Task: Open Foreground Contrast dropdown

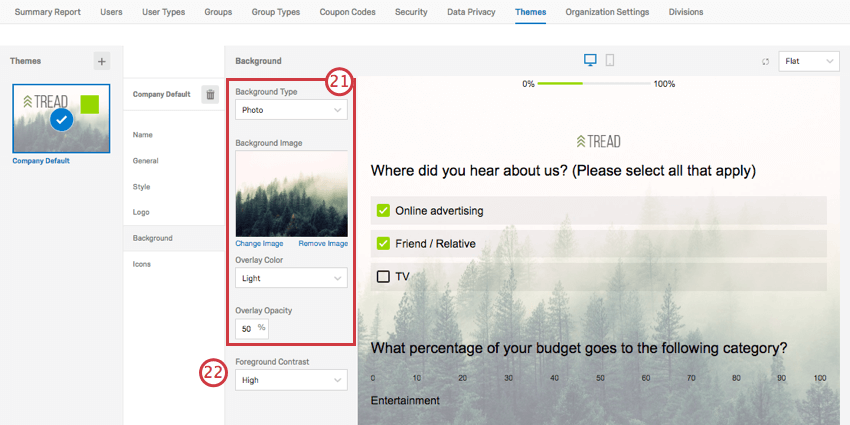Action: pos(291,380)
